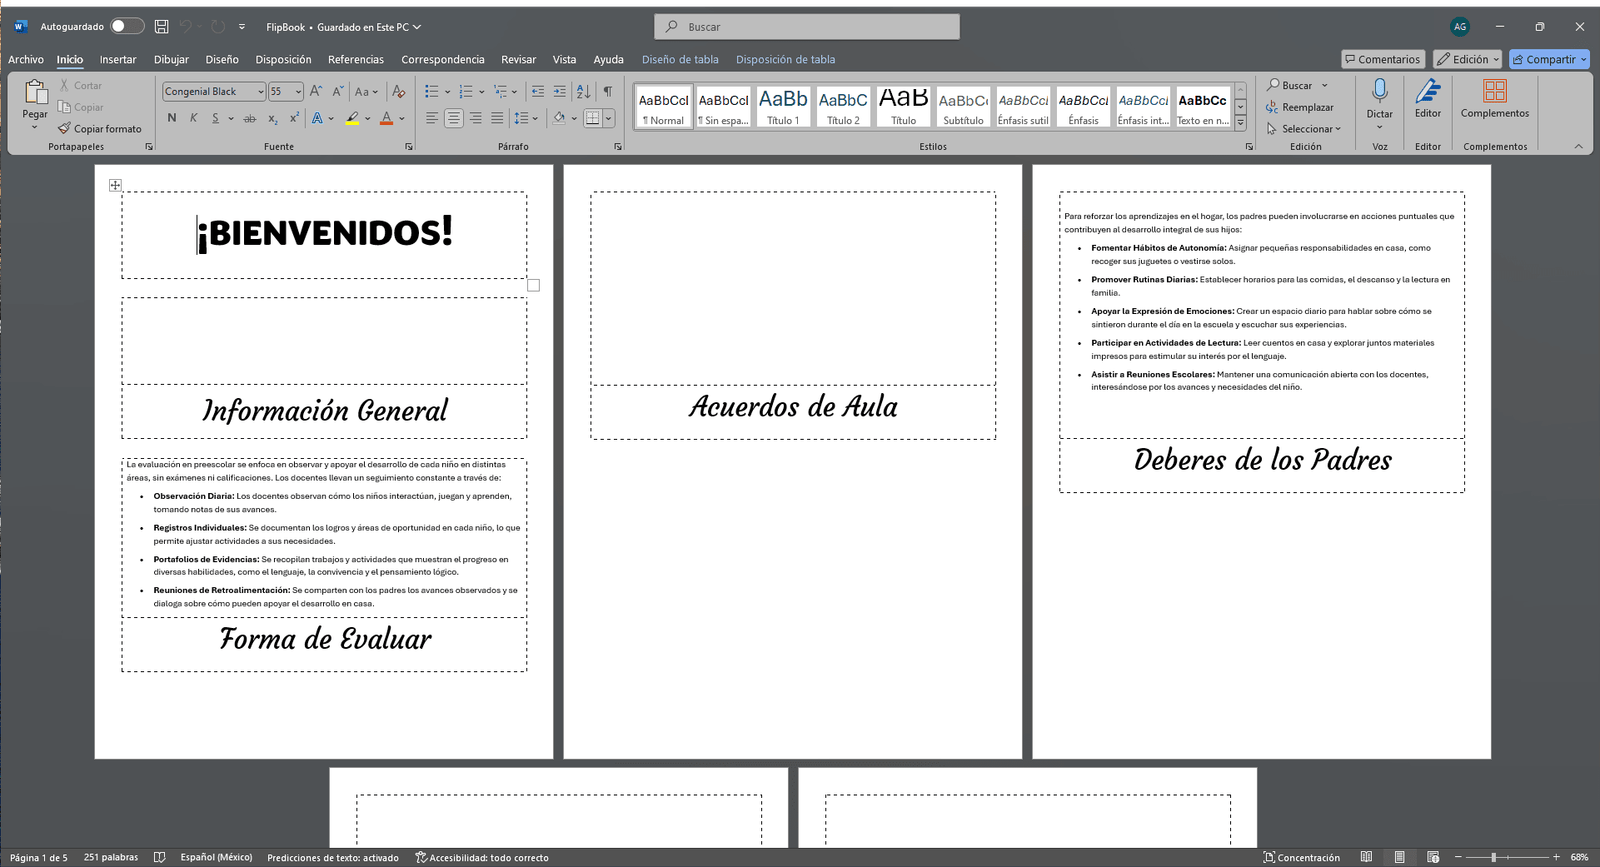The width and height of the screenshot is (1600, 867).
Task: Toggle italic (K) formatting
Action: pos(193,118)
